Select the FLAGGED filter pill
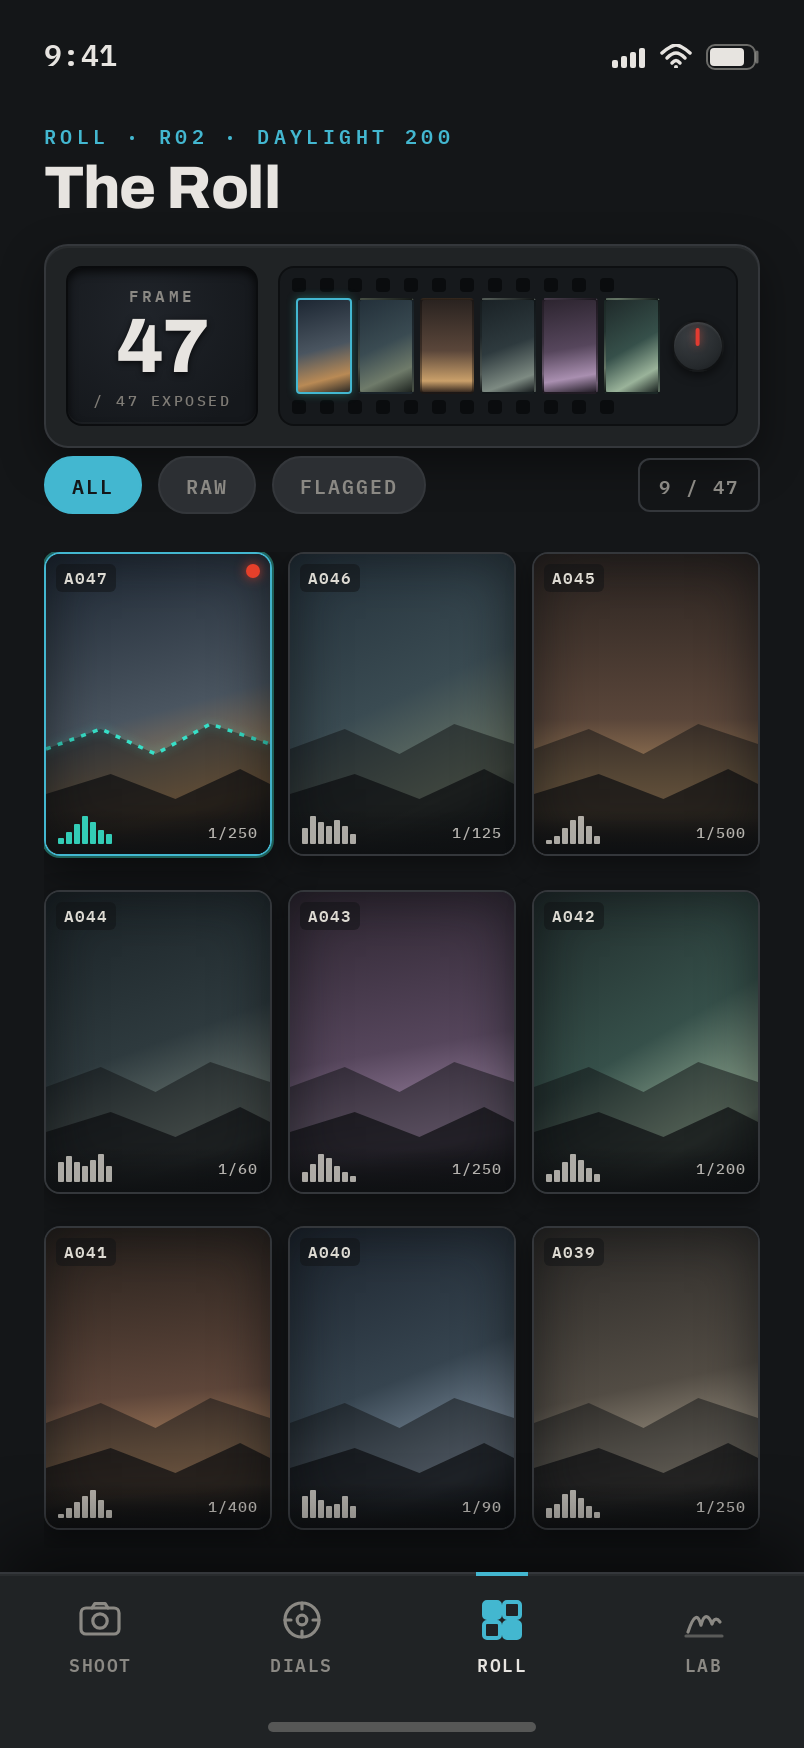804x1748 pixels. pos(349,485)
